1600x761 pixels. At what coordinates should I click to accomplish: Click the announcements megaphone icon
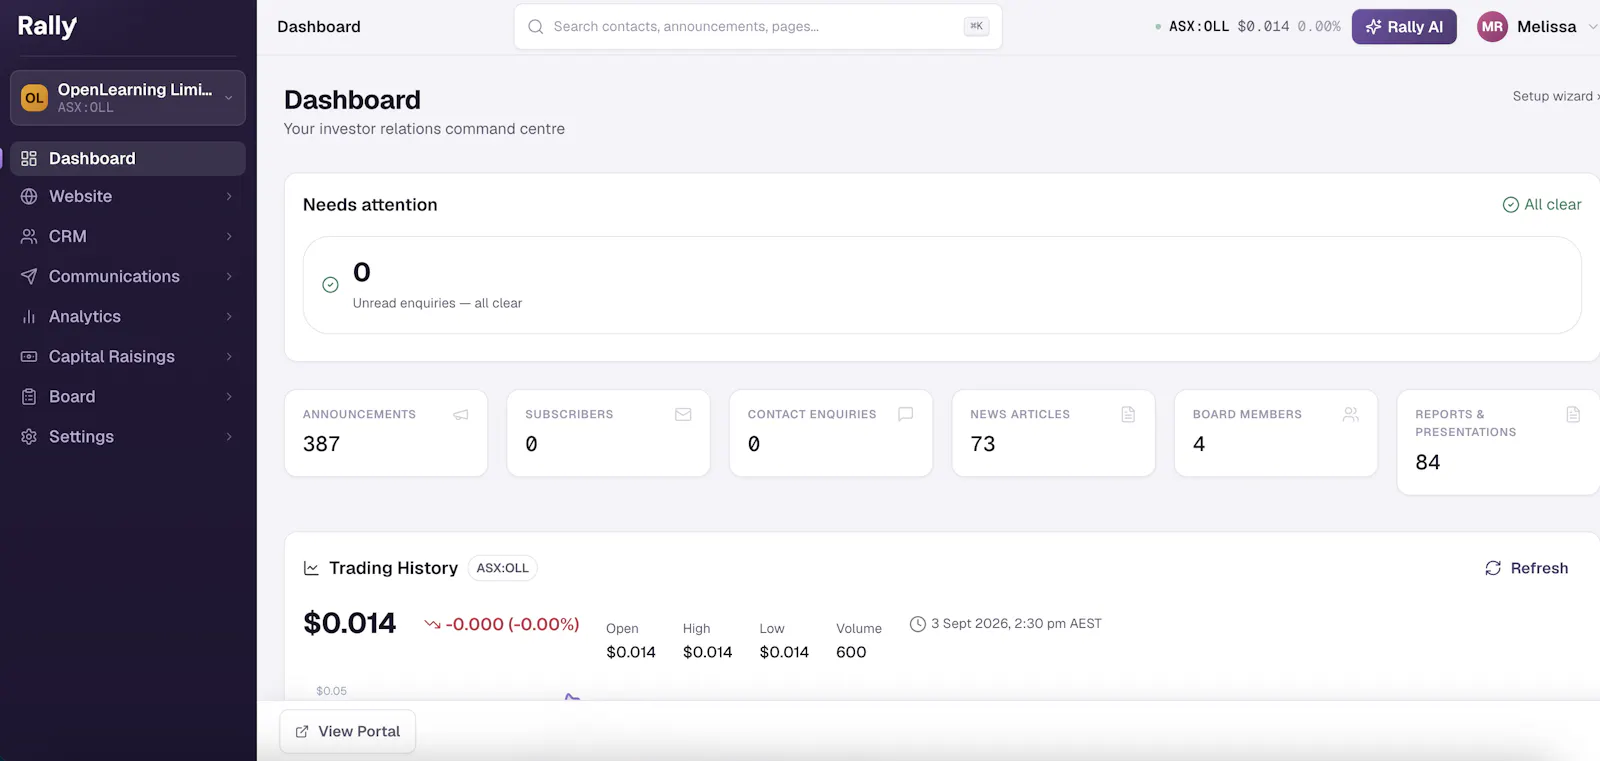click(x=460, y=414)
